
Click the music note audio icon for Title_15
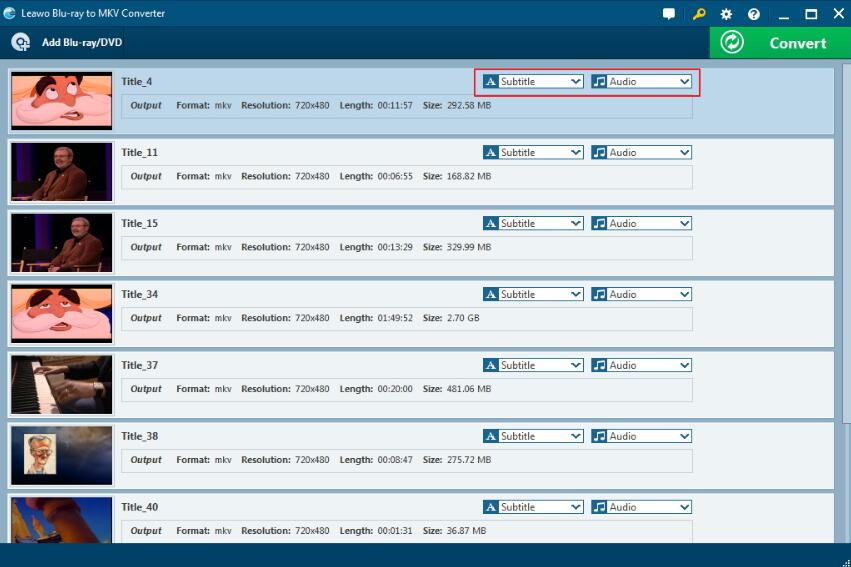point(599,223)
